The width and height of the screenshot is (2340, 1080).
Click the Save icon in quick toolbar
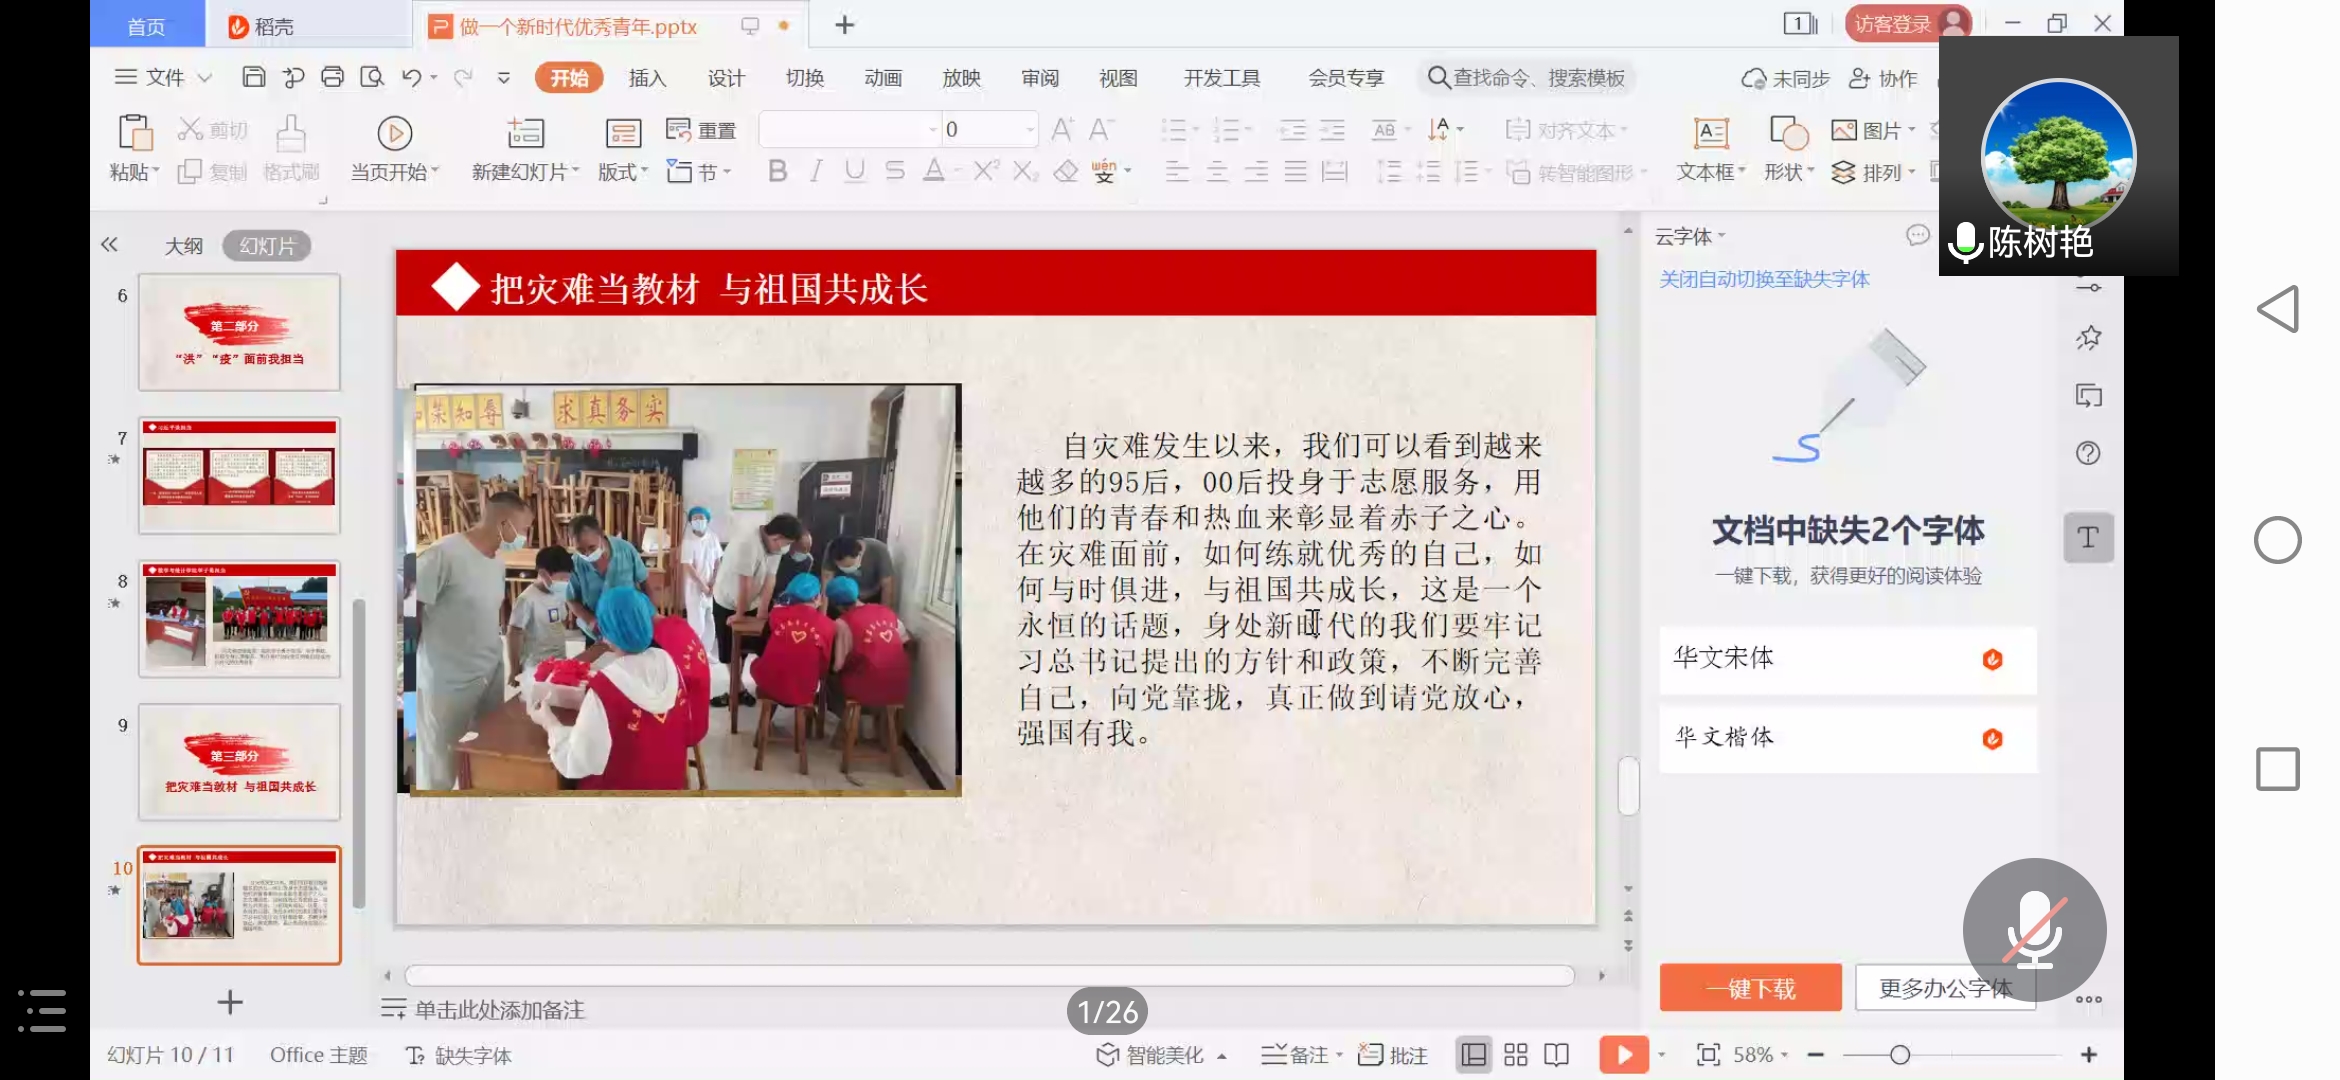(x=254, y=77)
